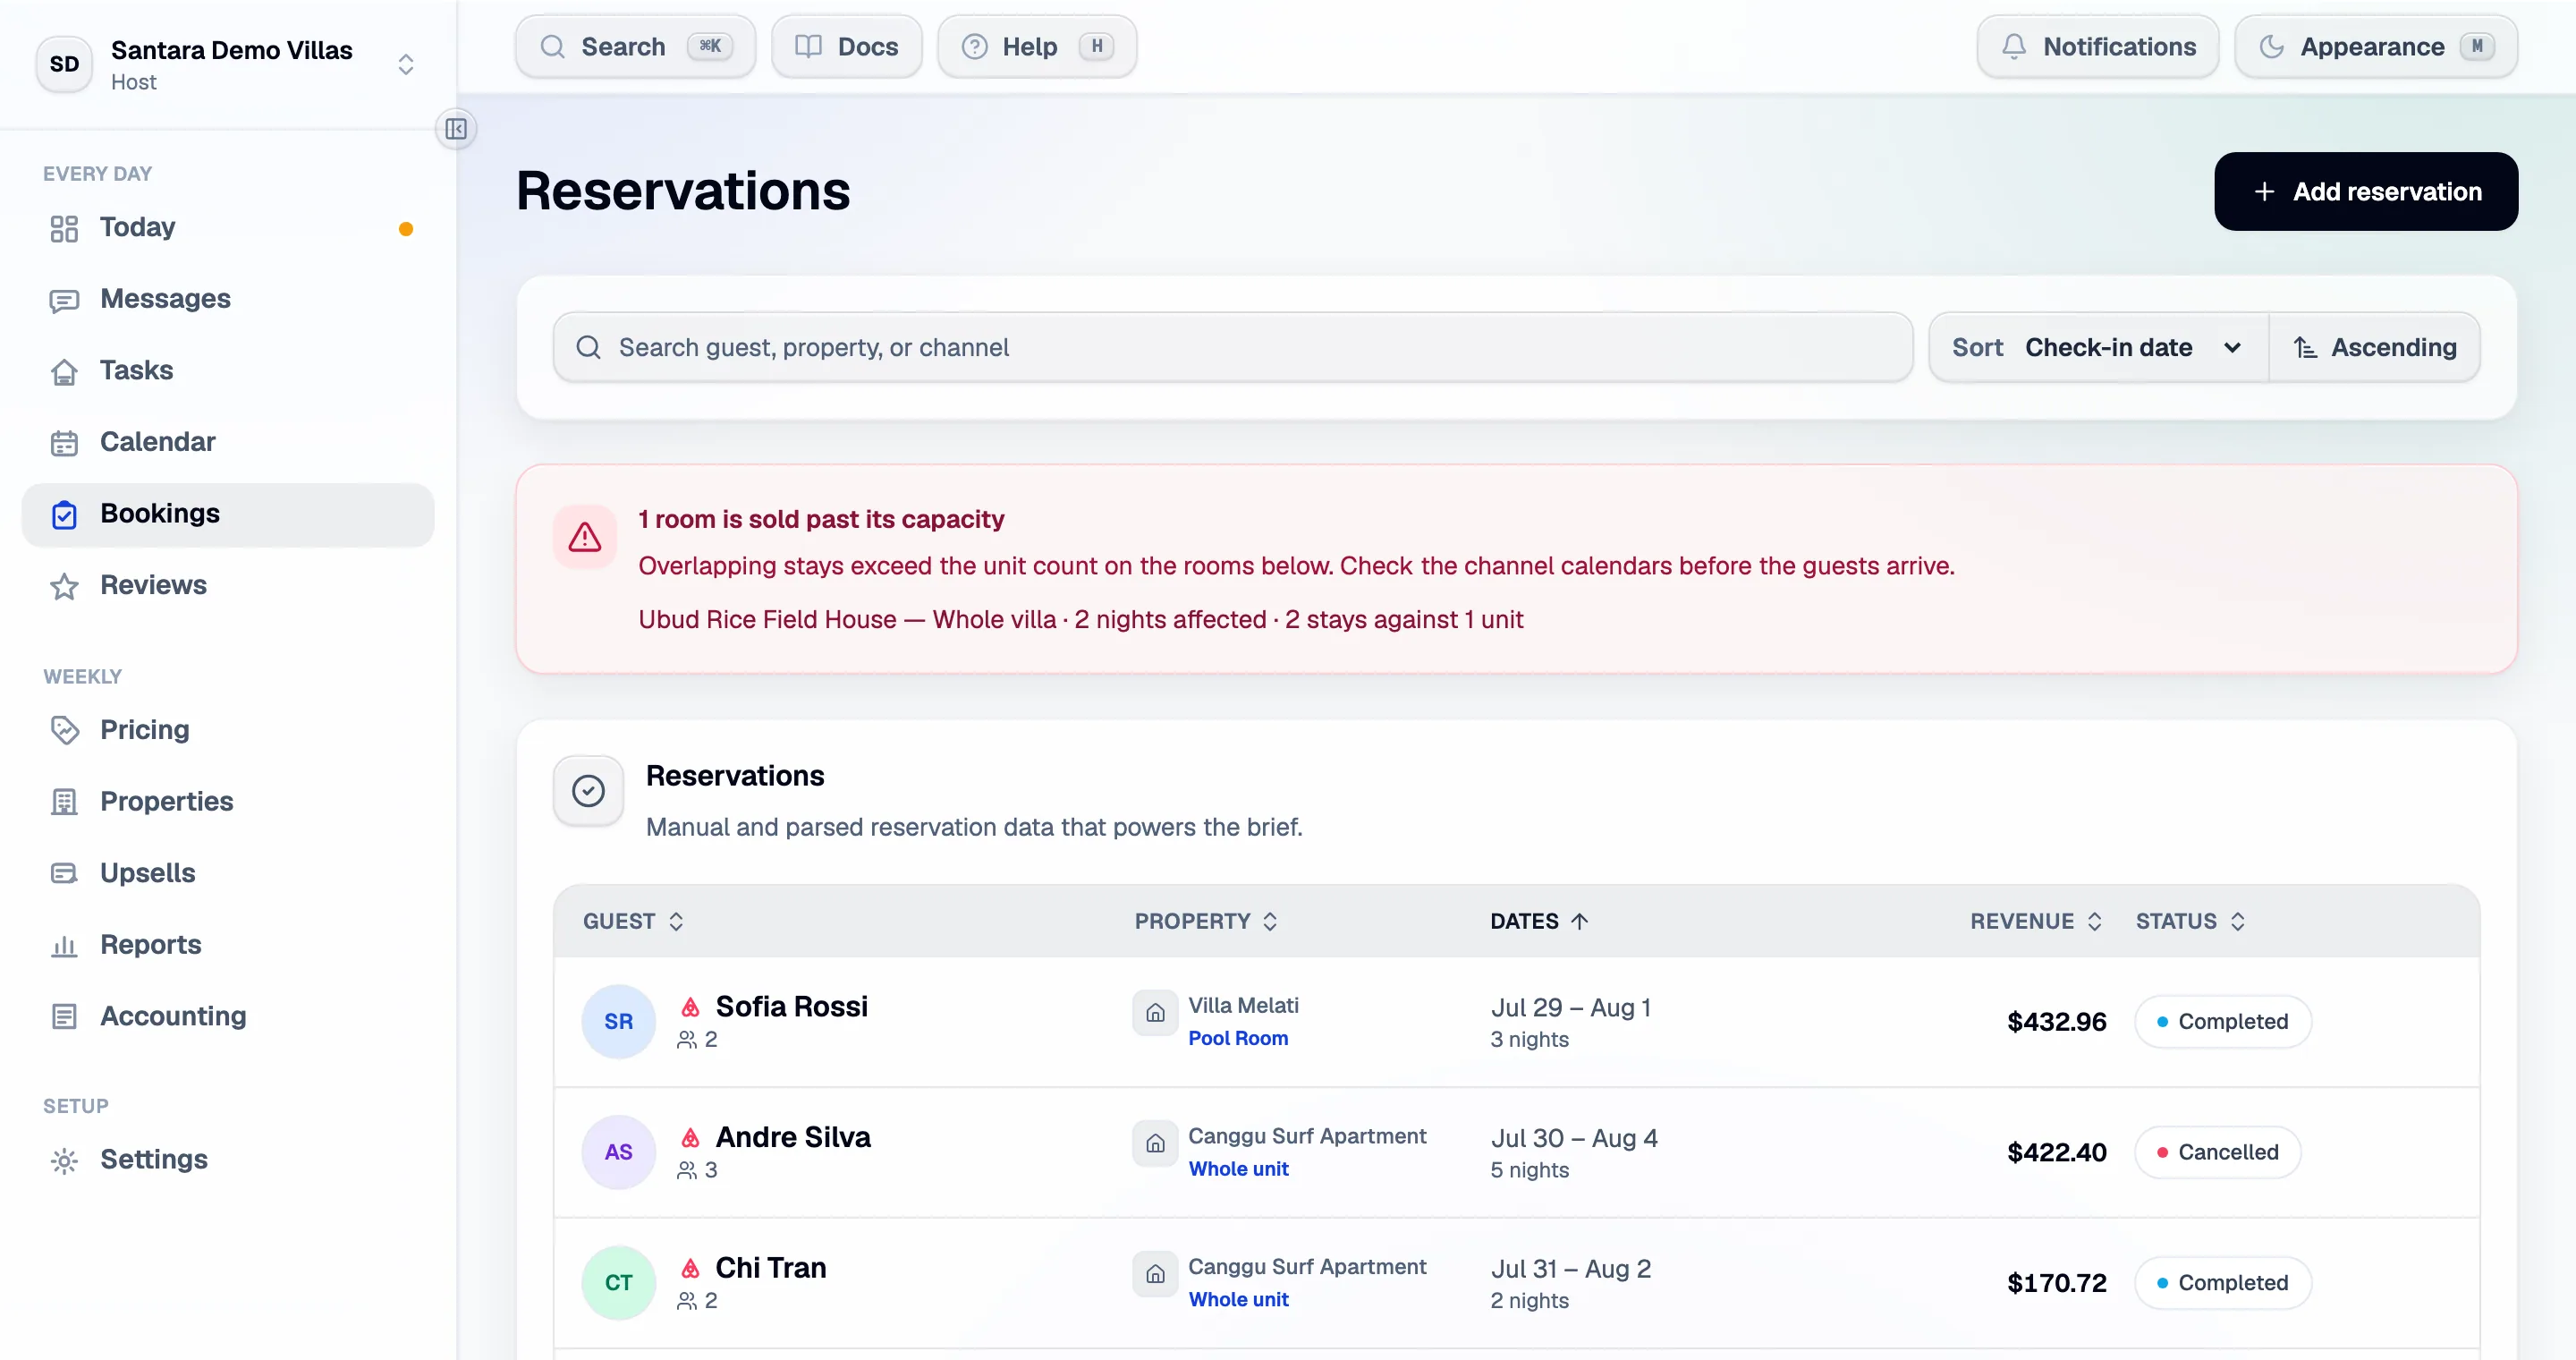Viewport: 2576px width, 1360px height.
Task: Open Today in the sidebar
Action: coord(228,228)
